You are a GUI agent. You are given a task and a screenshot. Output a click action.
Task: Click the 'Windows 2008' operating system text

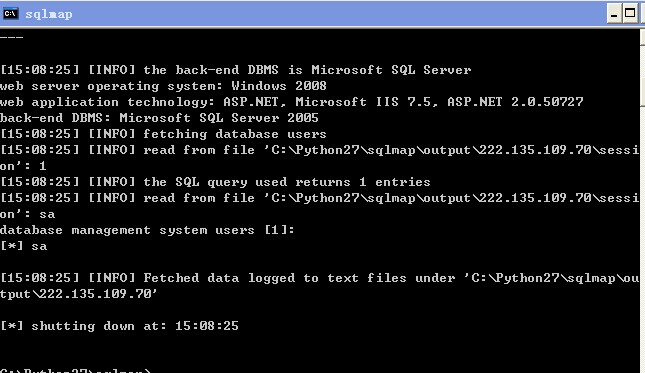(279, 86)
